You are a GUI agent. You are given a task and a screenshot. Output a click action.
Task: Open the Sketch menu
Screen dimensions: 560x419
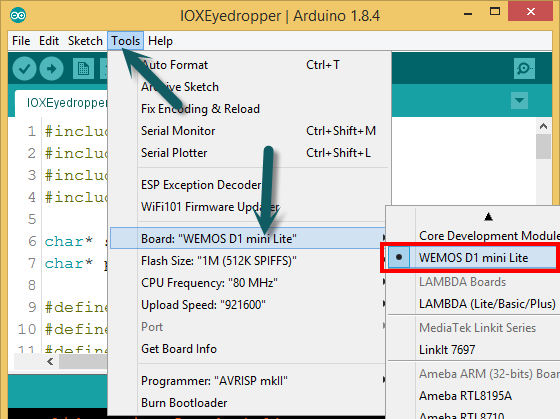(85, 41)
